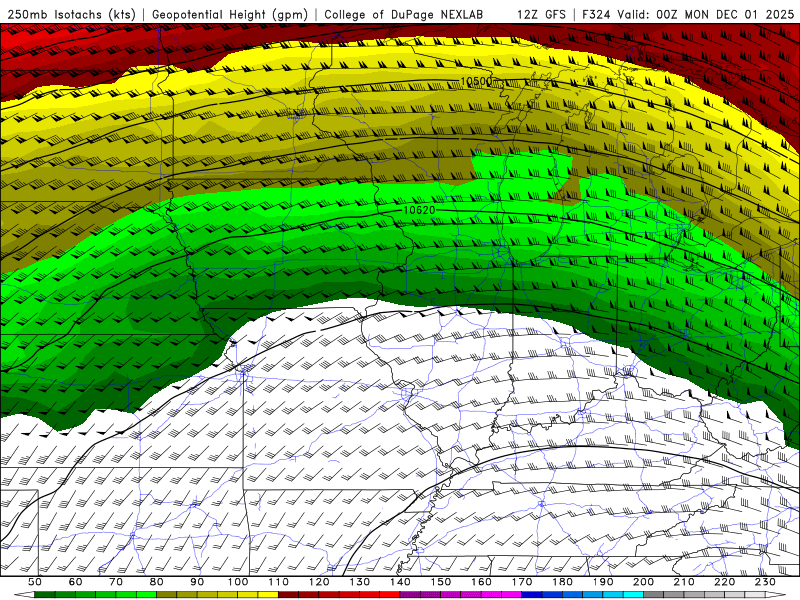Viewport: 800px width, 600px height.
Task: Click the '190' value on the color scale
Action: click(x=604, y=582)
